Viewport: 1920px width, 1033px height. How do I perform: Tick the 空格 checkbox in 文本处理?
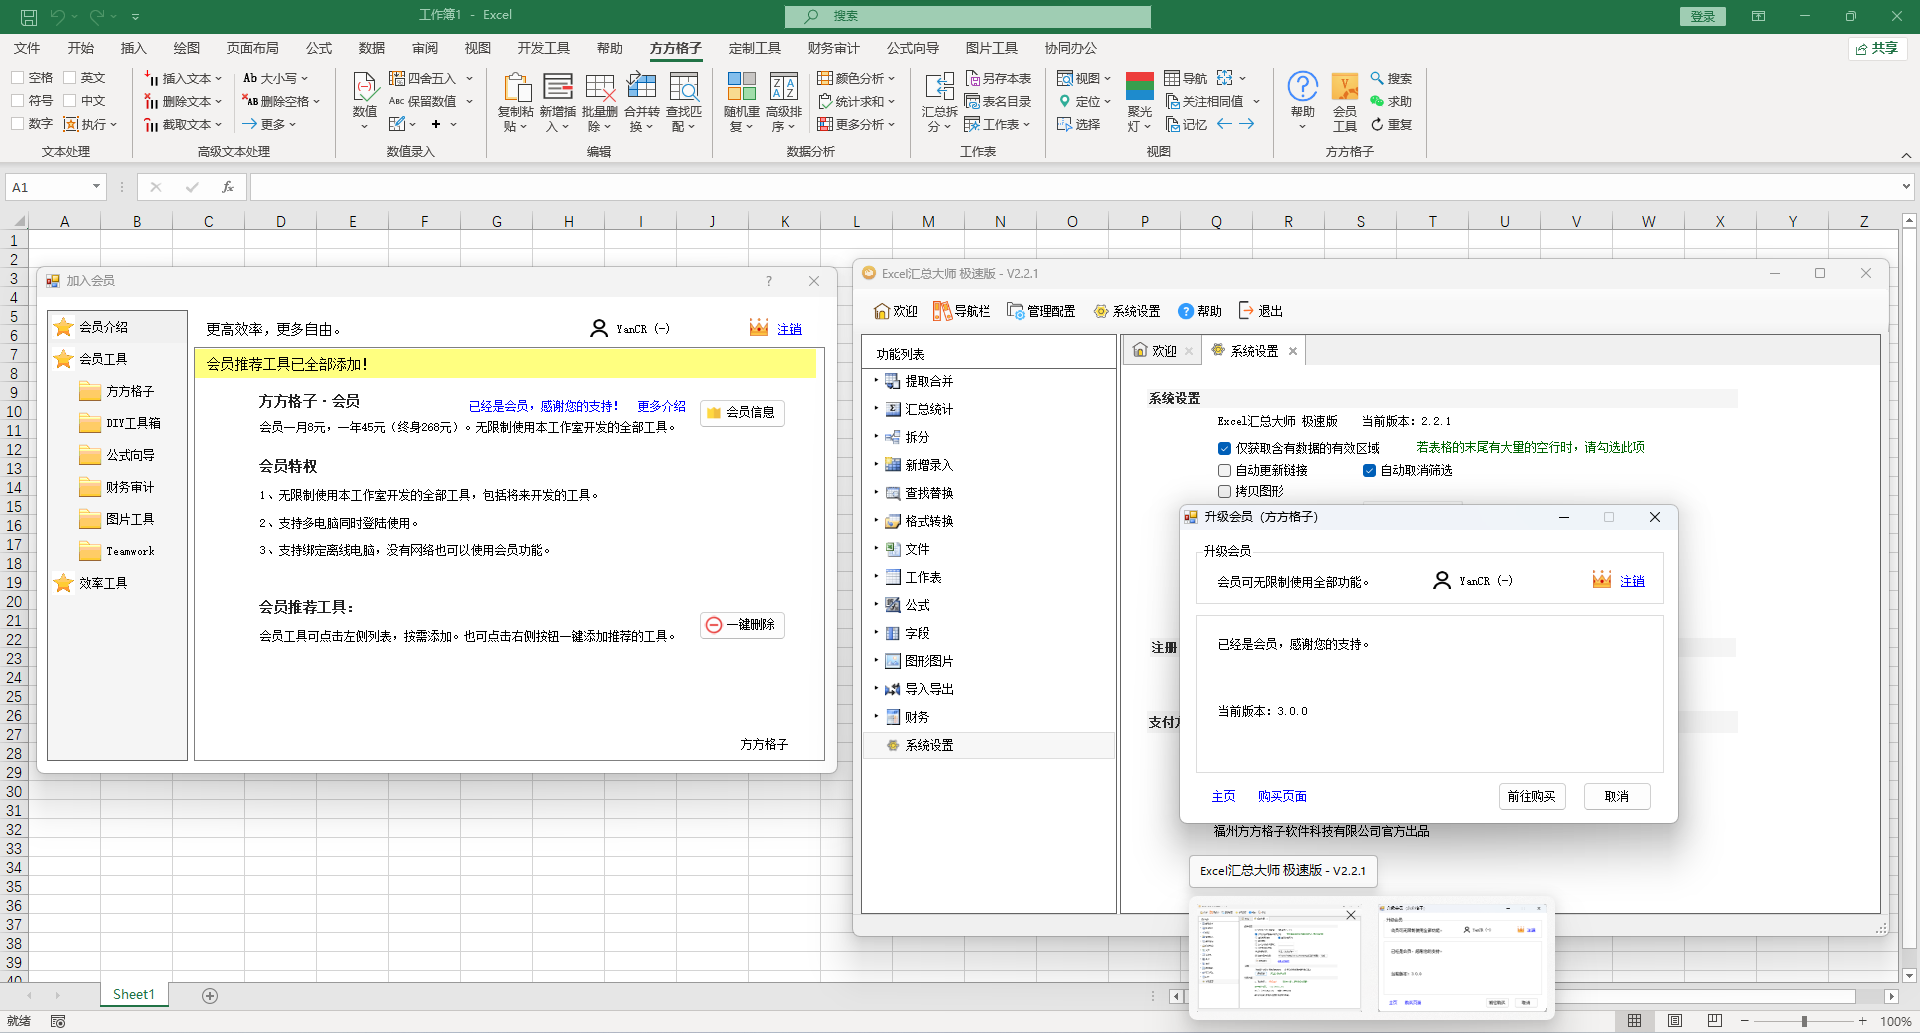click(x=18, y=78)
